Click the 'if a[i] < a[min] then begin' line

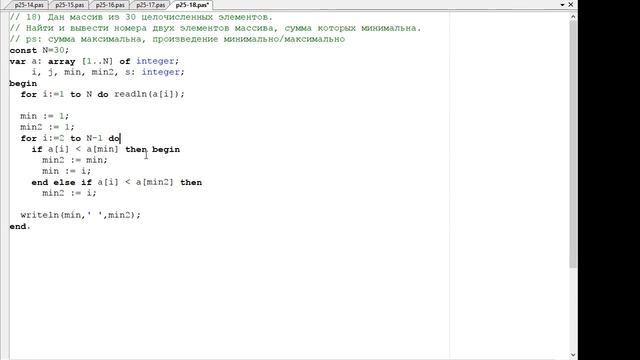(x=106, y=149)
